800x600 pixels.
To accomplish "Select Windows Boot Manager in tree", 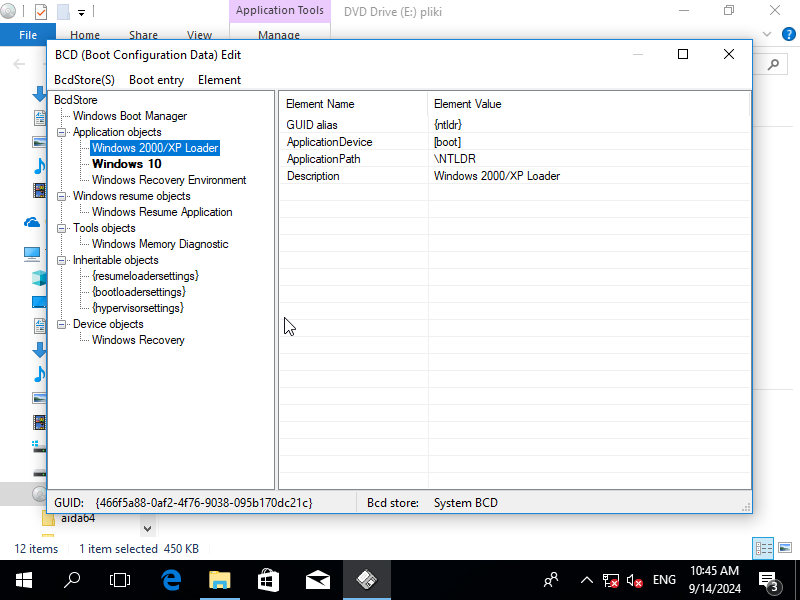I will (x=130, y=116).
